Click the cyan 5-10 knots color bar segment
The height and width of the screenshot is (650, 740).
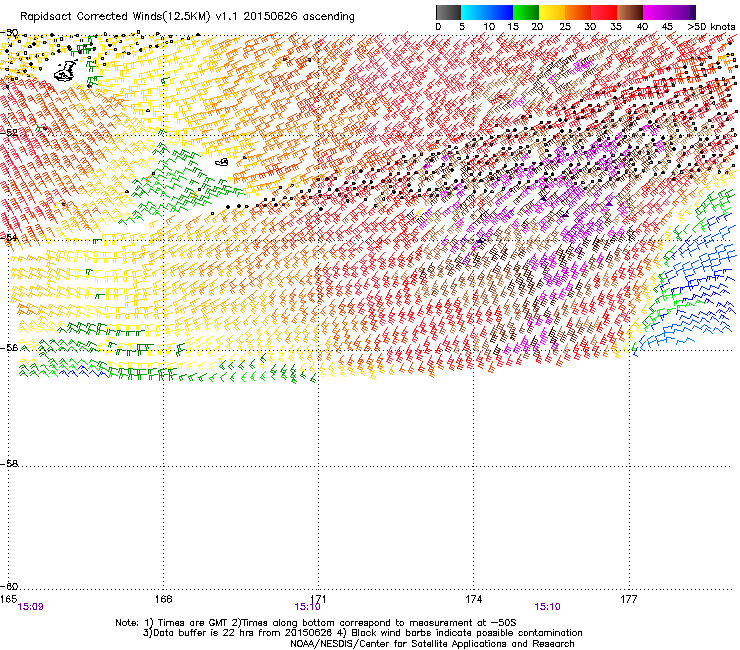tap(474, 12)
